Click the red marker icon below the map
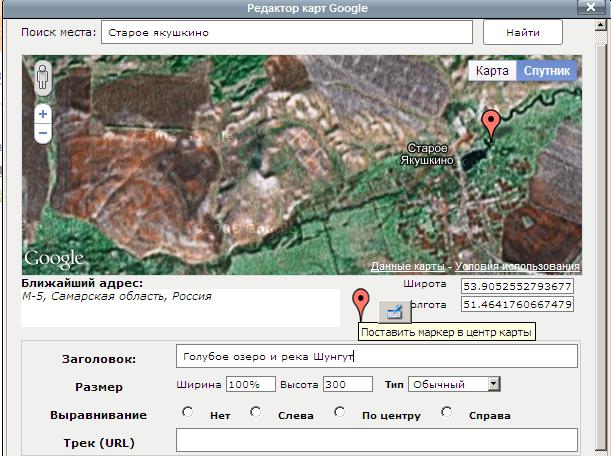Viewport: 611px width, 459px height. coord(362,302)
